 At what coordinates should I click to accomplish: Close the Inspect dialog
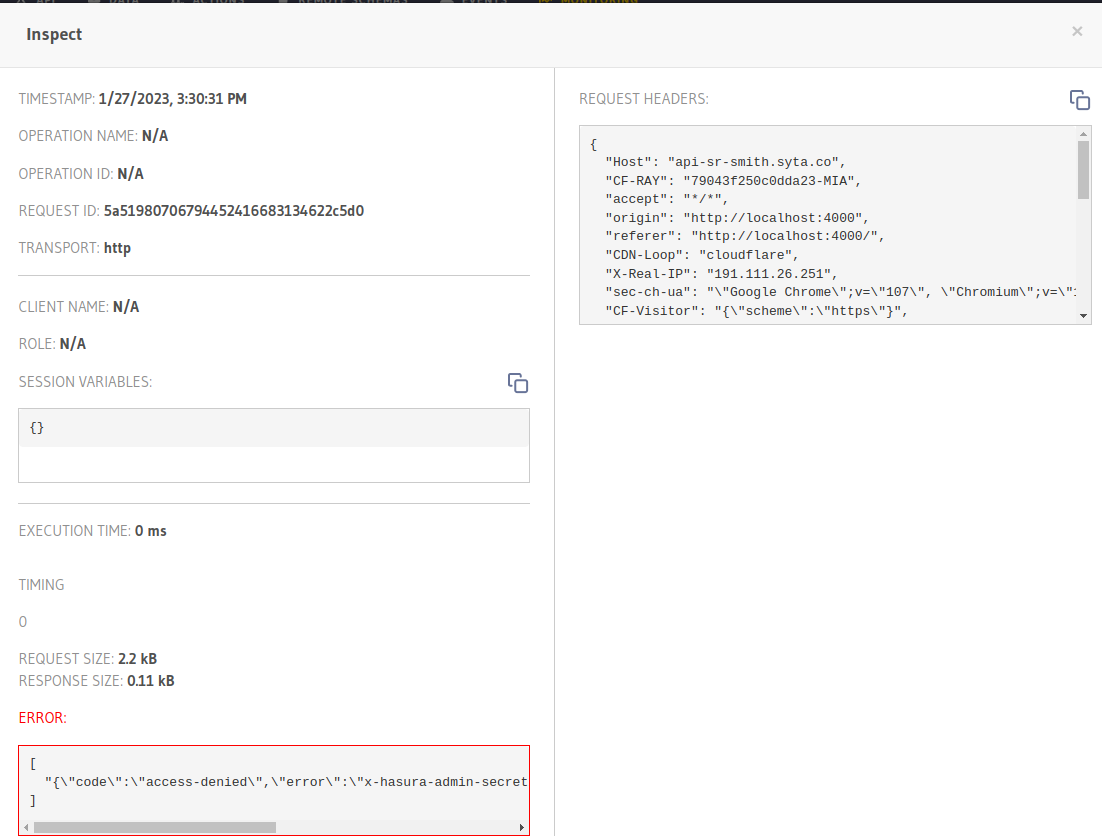(1077, 31)
